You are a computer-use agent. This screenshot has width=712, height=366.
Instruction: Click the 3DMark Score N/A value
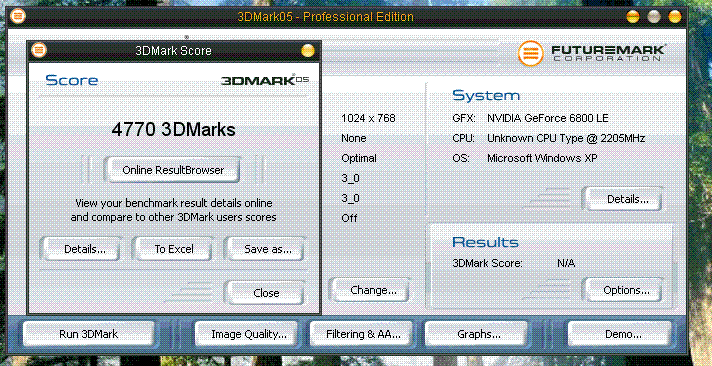click(x=566, y=263)
